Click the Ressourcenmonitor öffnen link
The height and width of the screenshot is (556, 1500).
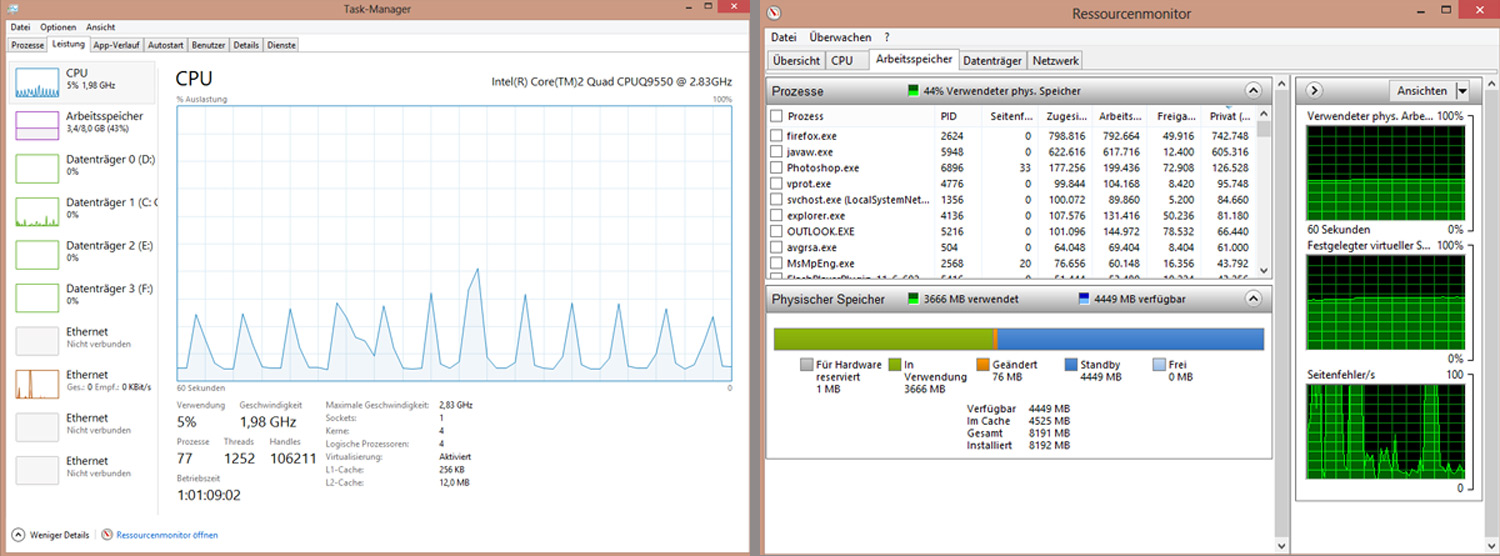[167, 535]
